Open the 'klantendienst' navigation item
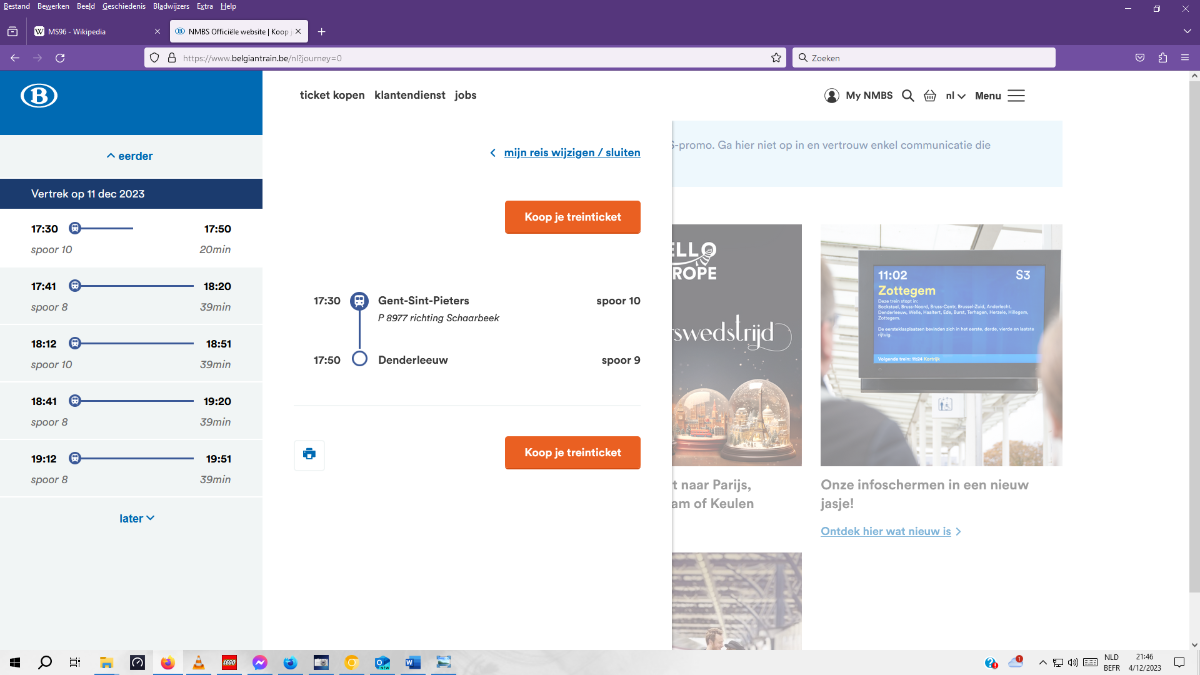Image resolution: width=1200 pixels, height=675 pixels. point(409,96)
